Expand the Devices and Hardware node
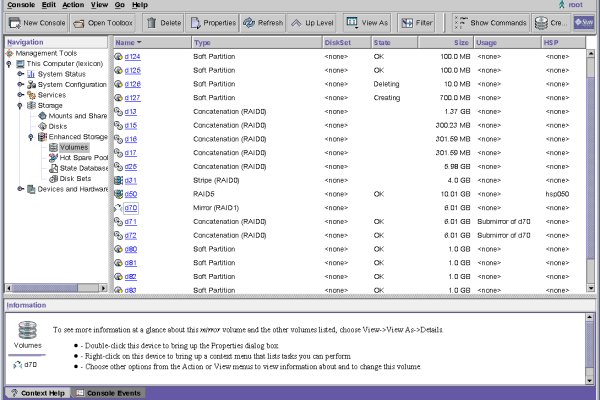Screen dimensions: 600x400 click(20, 189)
